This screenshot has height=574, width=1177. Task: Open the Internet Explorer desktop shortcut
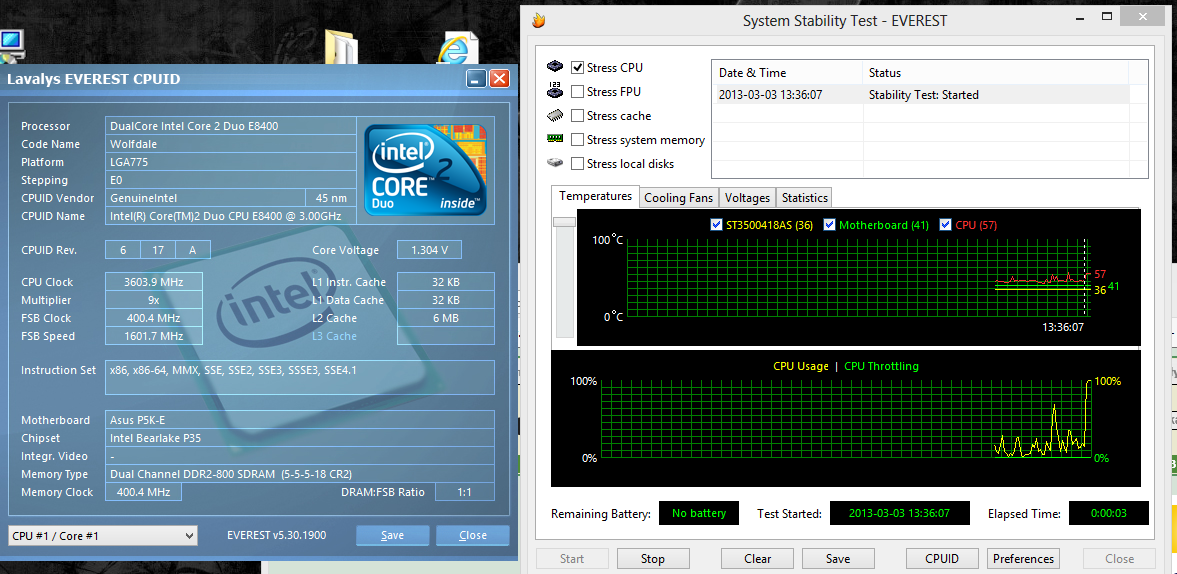coord(459,47)
